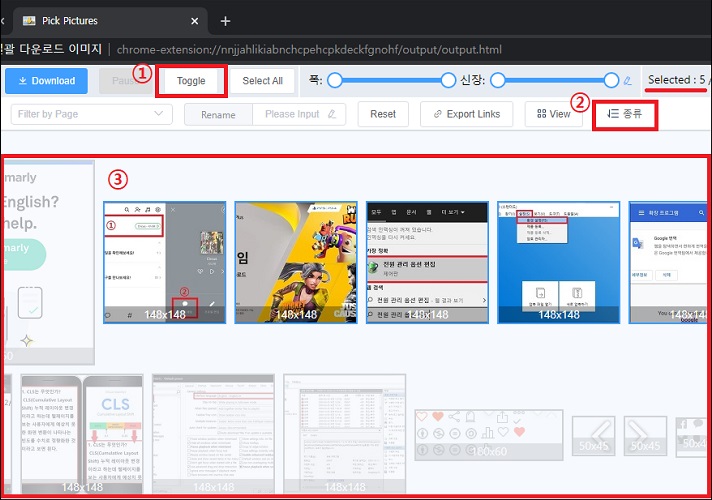The width and height of the screenshot is (712, 500).
Task: Click the greyed Pause button
Action: click(x=124, y=81)
